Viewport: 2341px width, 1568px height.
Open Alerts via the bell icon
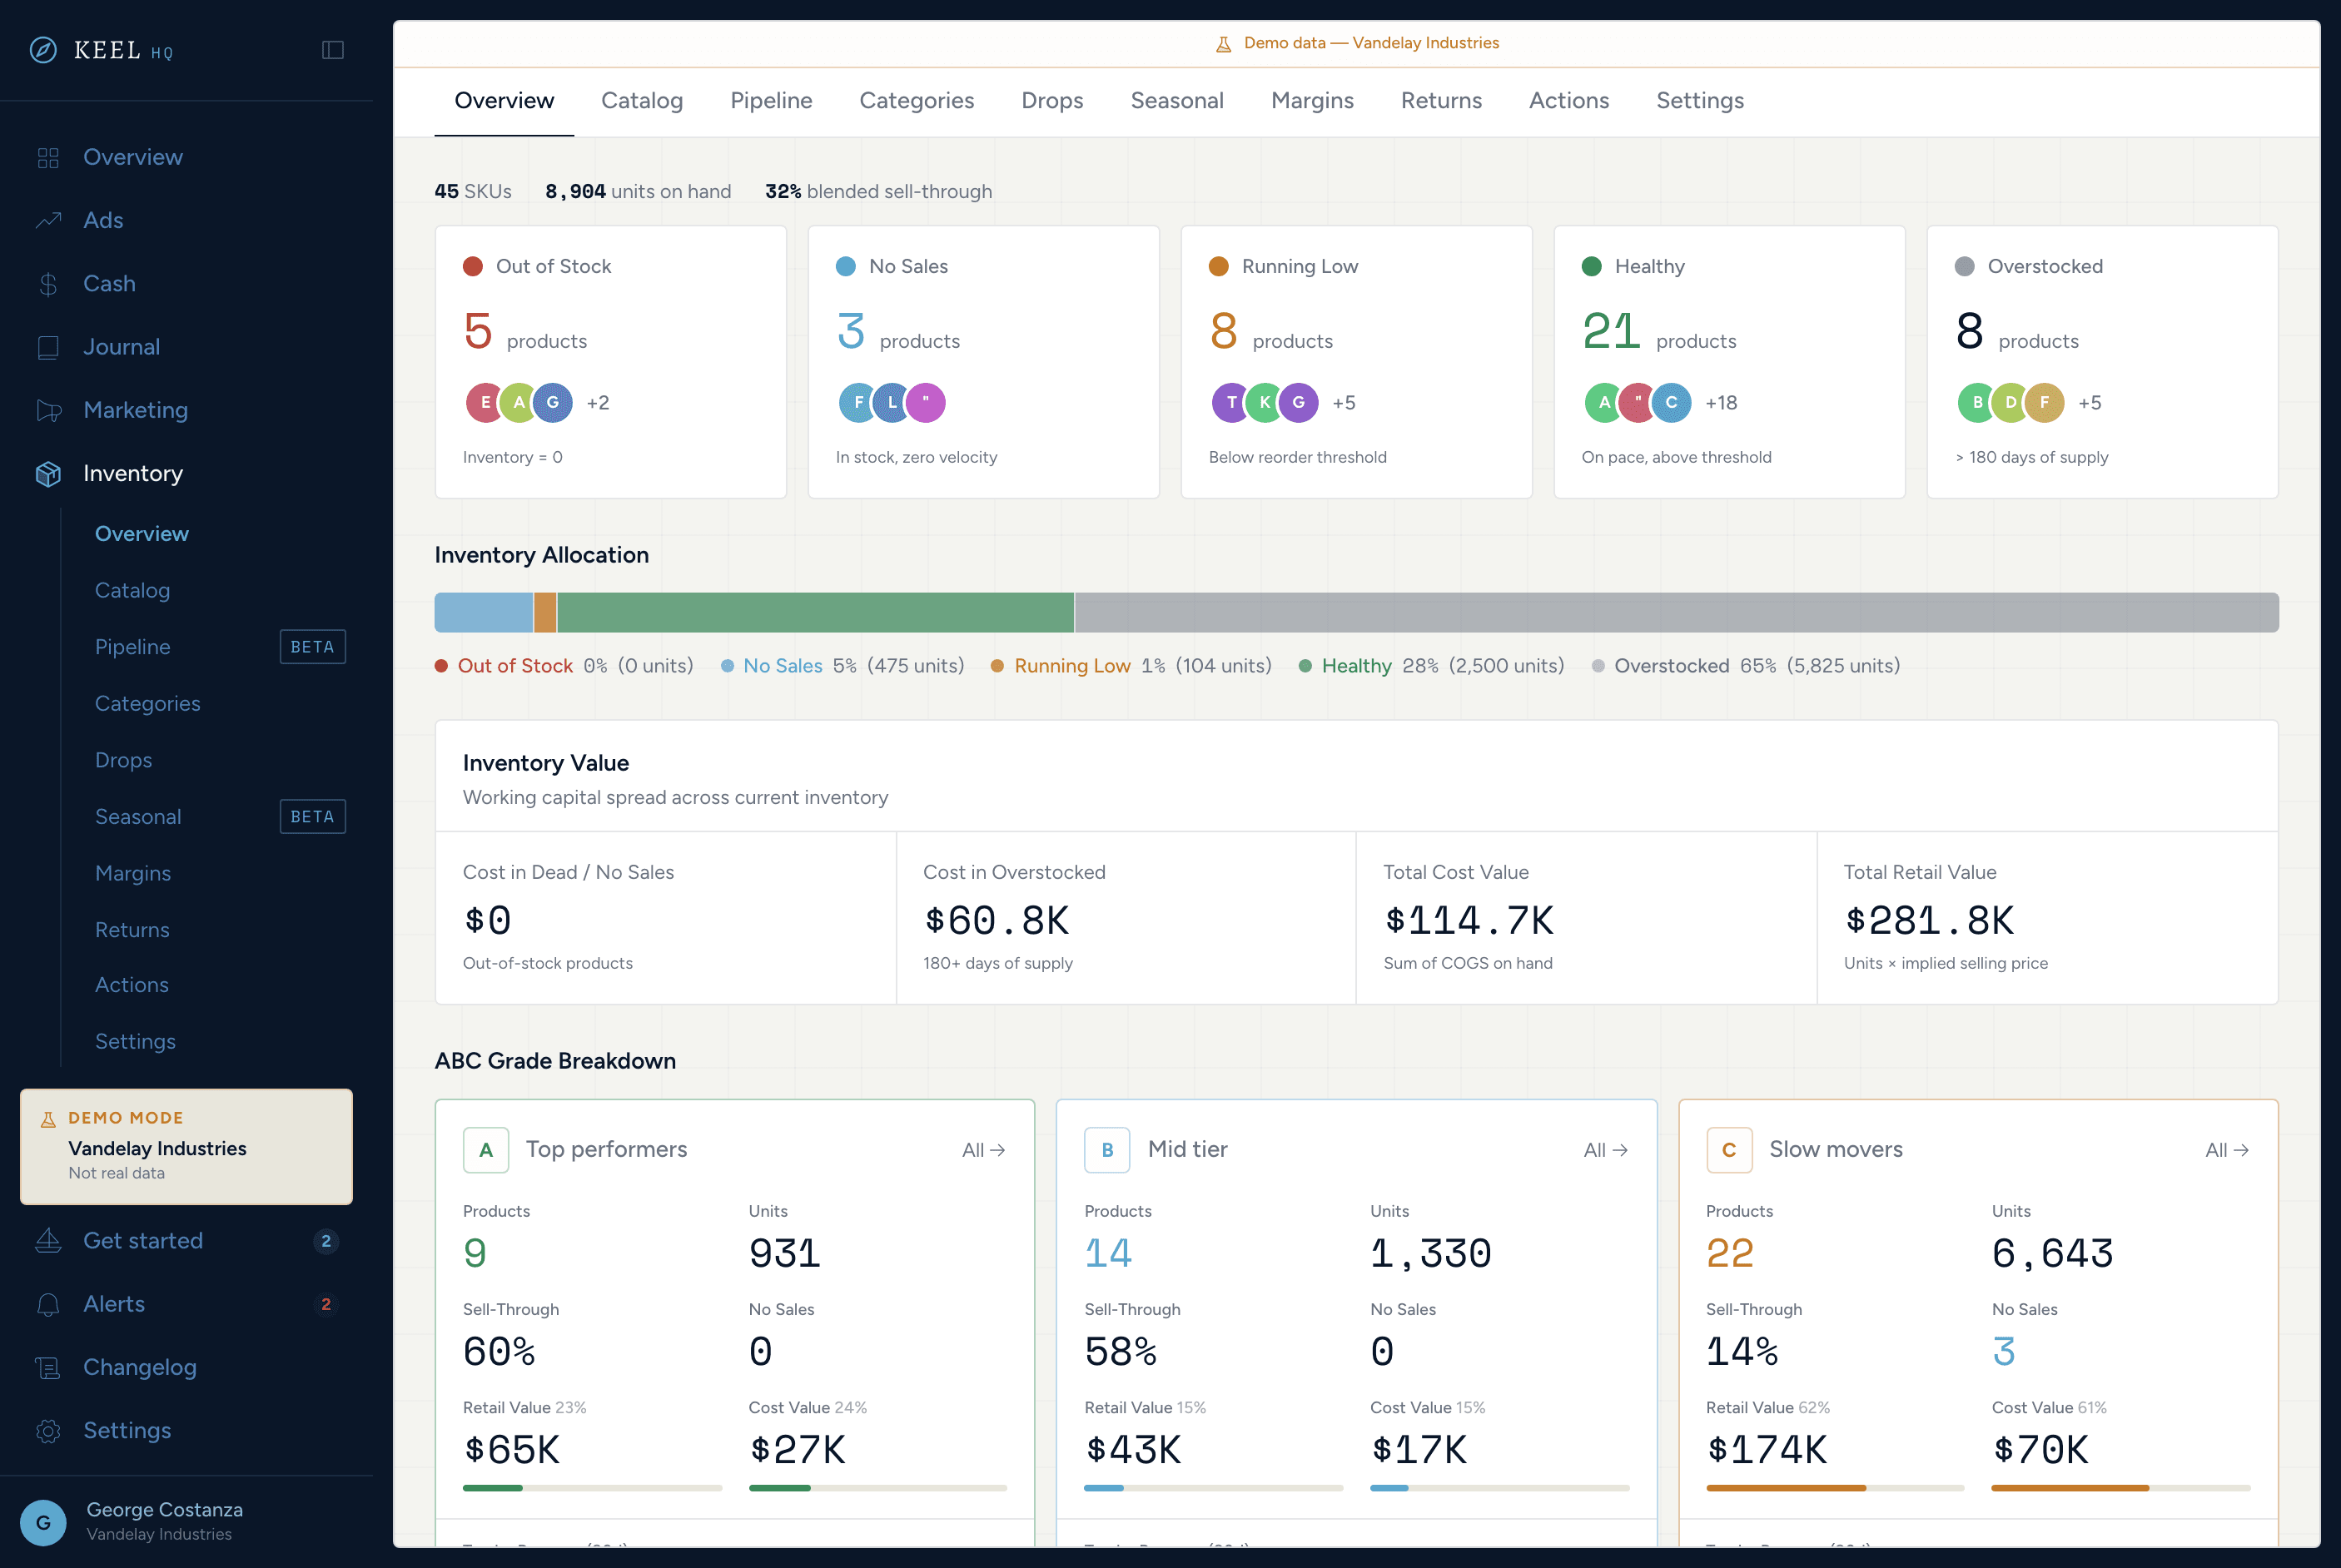click(x=48, y=1304)
